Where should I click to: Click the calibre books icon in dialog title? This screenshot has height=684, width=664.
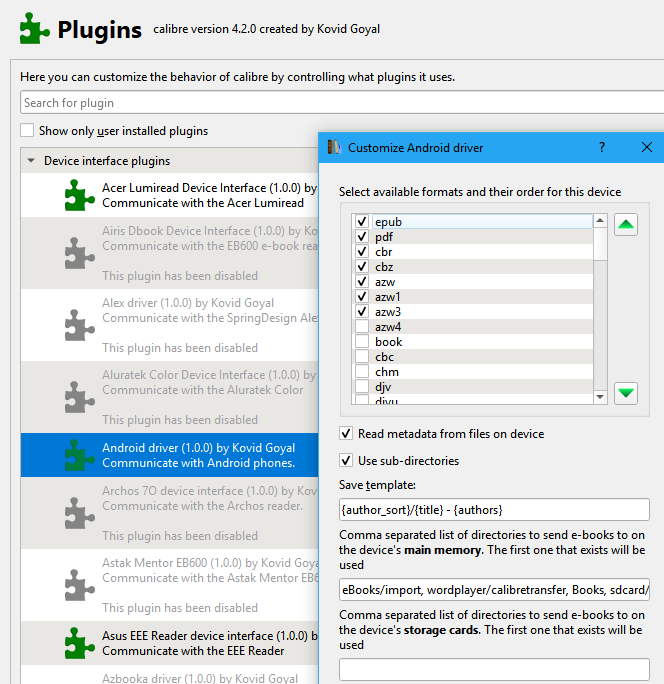point(334,147)
